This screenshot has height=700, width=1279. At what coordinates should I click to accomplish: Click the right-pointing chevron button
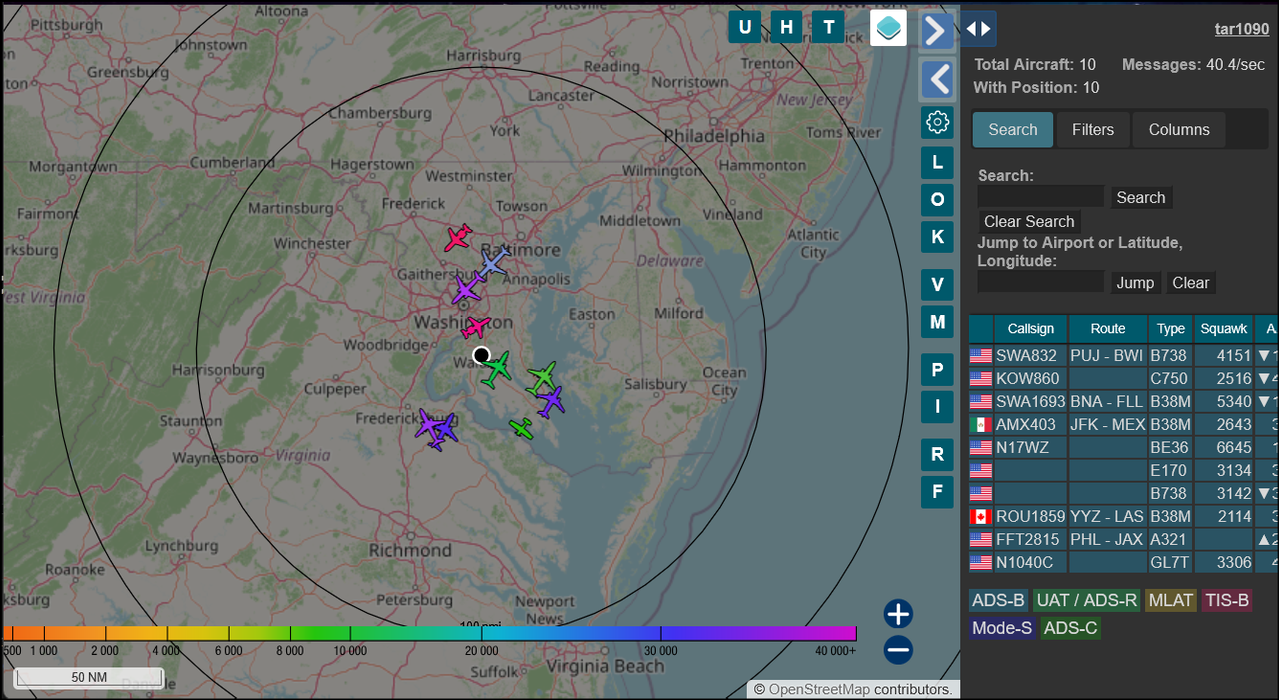(936, 31)
